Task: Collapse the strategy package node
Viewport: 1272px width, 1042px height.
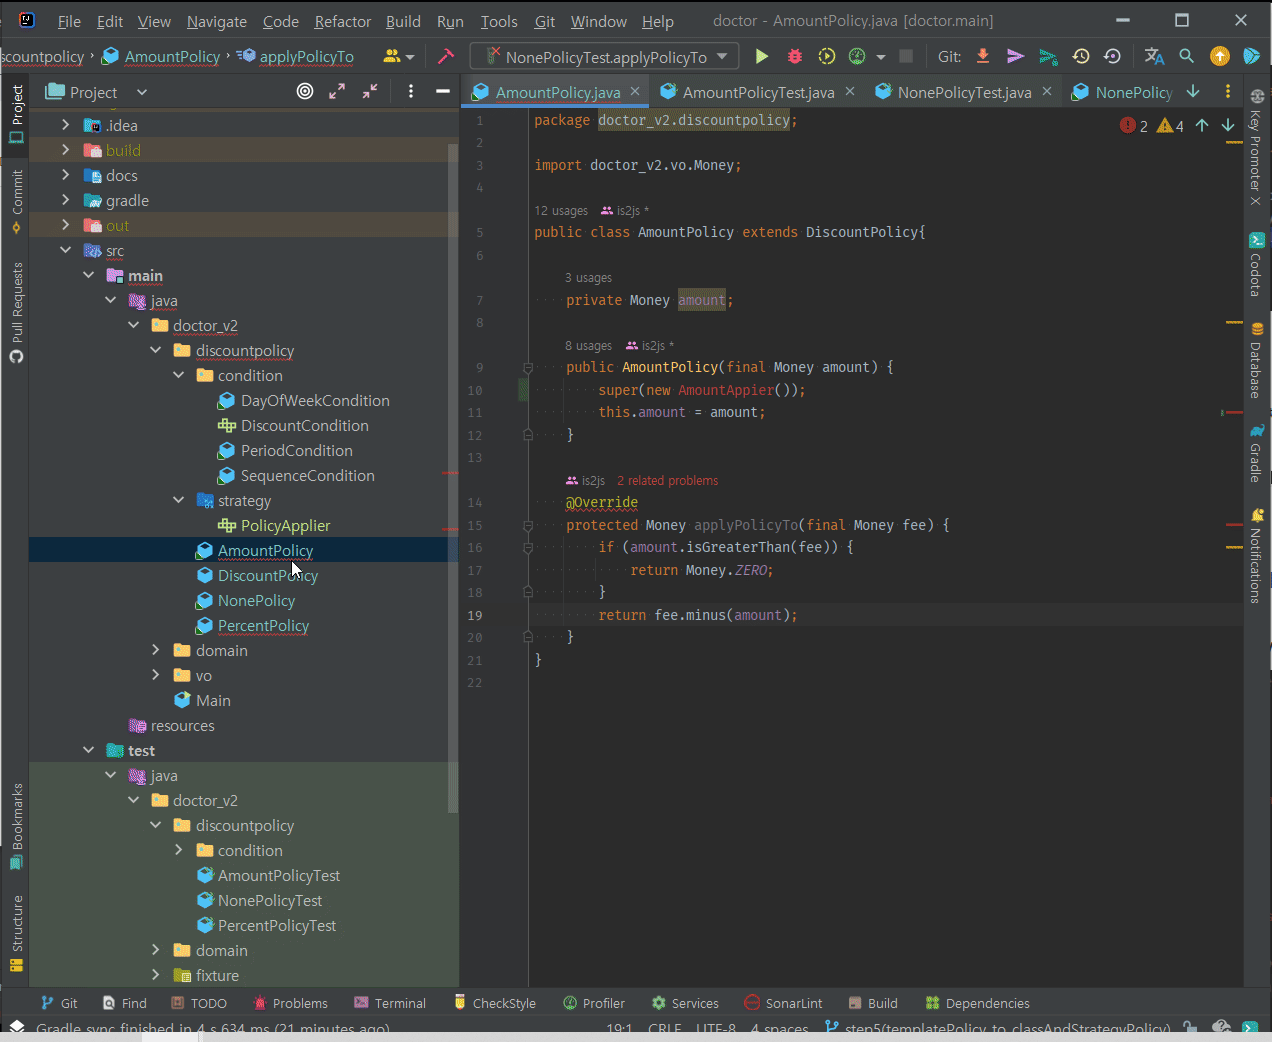Action: click(x=179, y=501)
